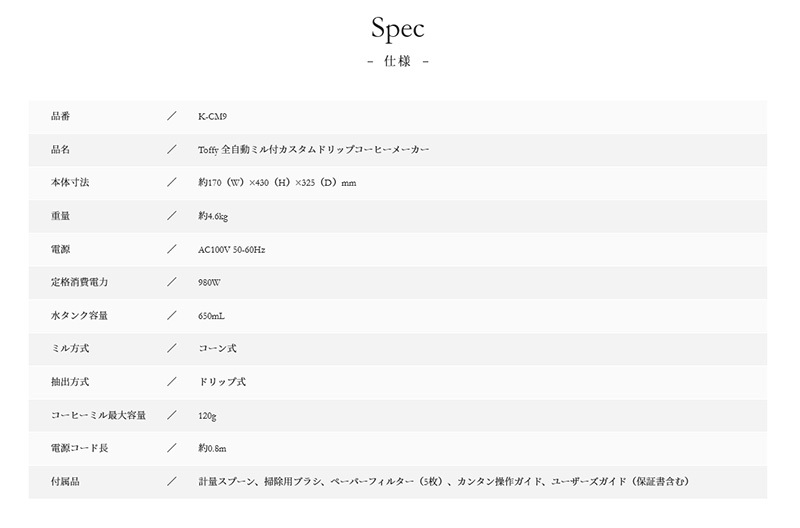Click the 品名 row label

(60, 149)
